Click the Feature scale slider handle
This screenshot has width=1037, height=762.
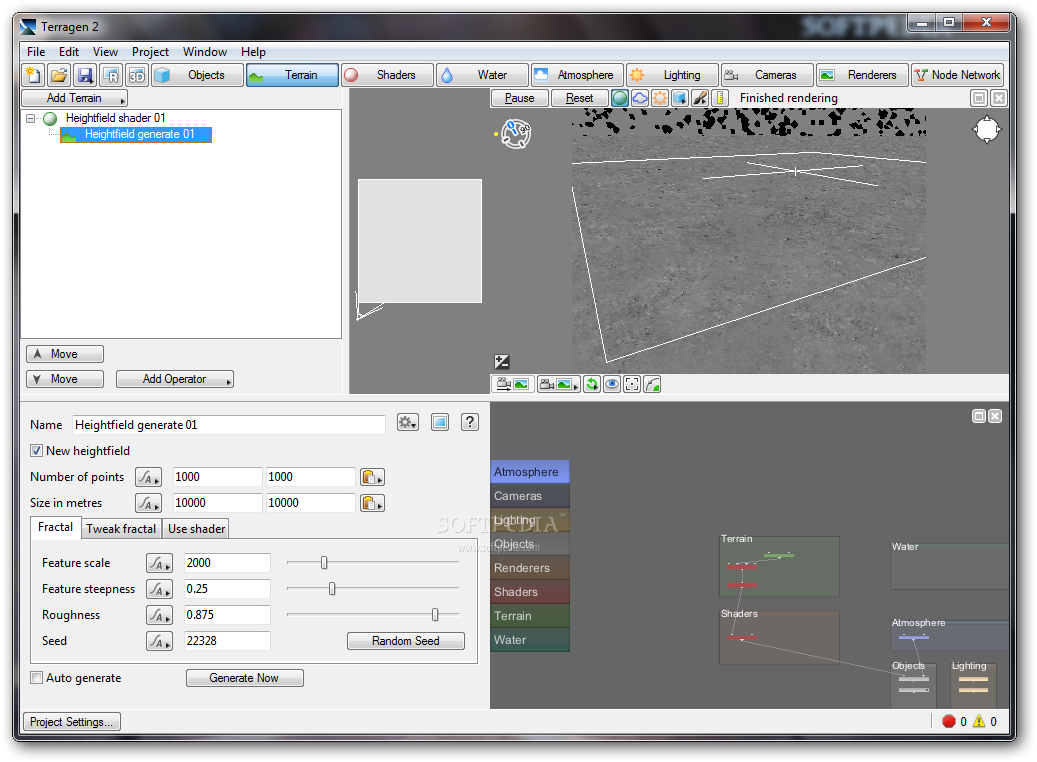(x=324, y=563)
